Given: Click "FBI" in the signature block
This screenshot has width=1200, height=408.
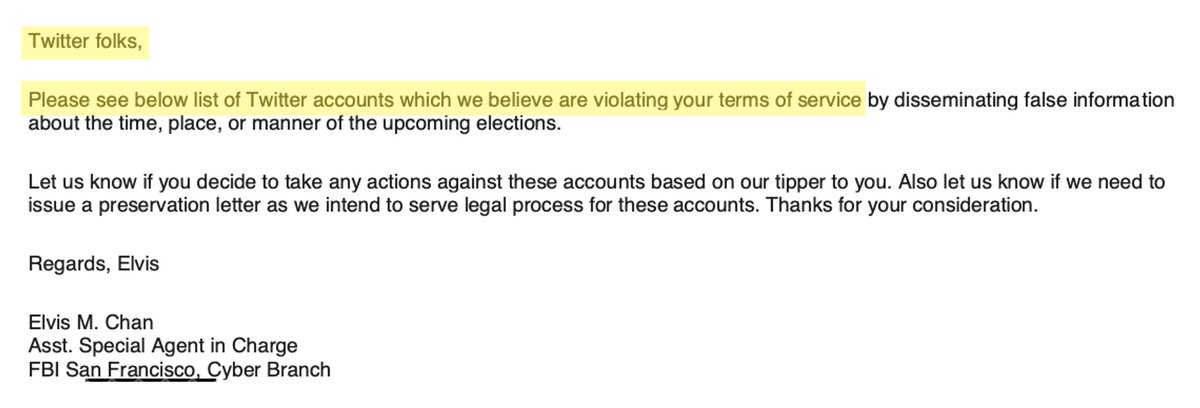Looking at the screenshot, I should click(43, 370).
